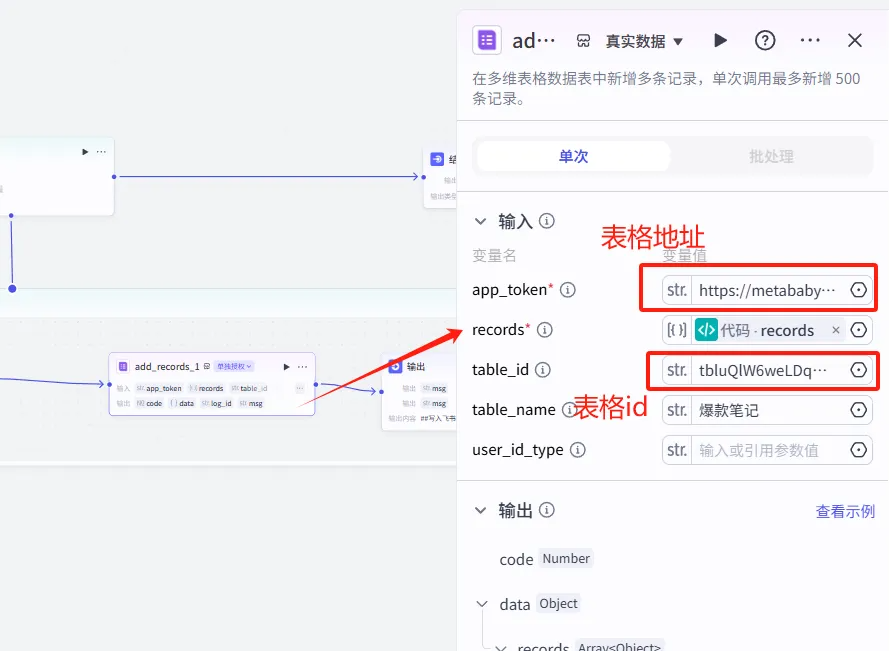Screen dimensions: 889x651
Task: Click the app_token str type selector
Action: [x=677, y=290]
